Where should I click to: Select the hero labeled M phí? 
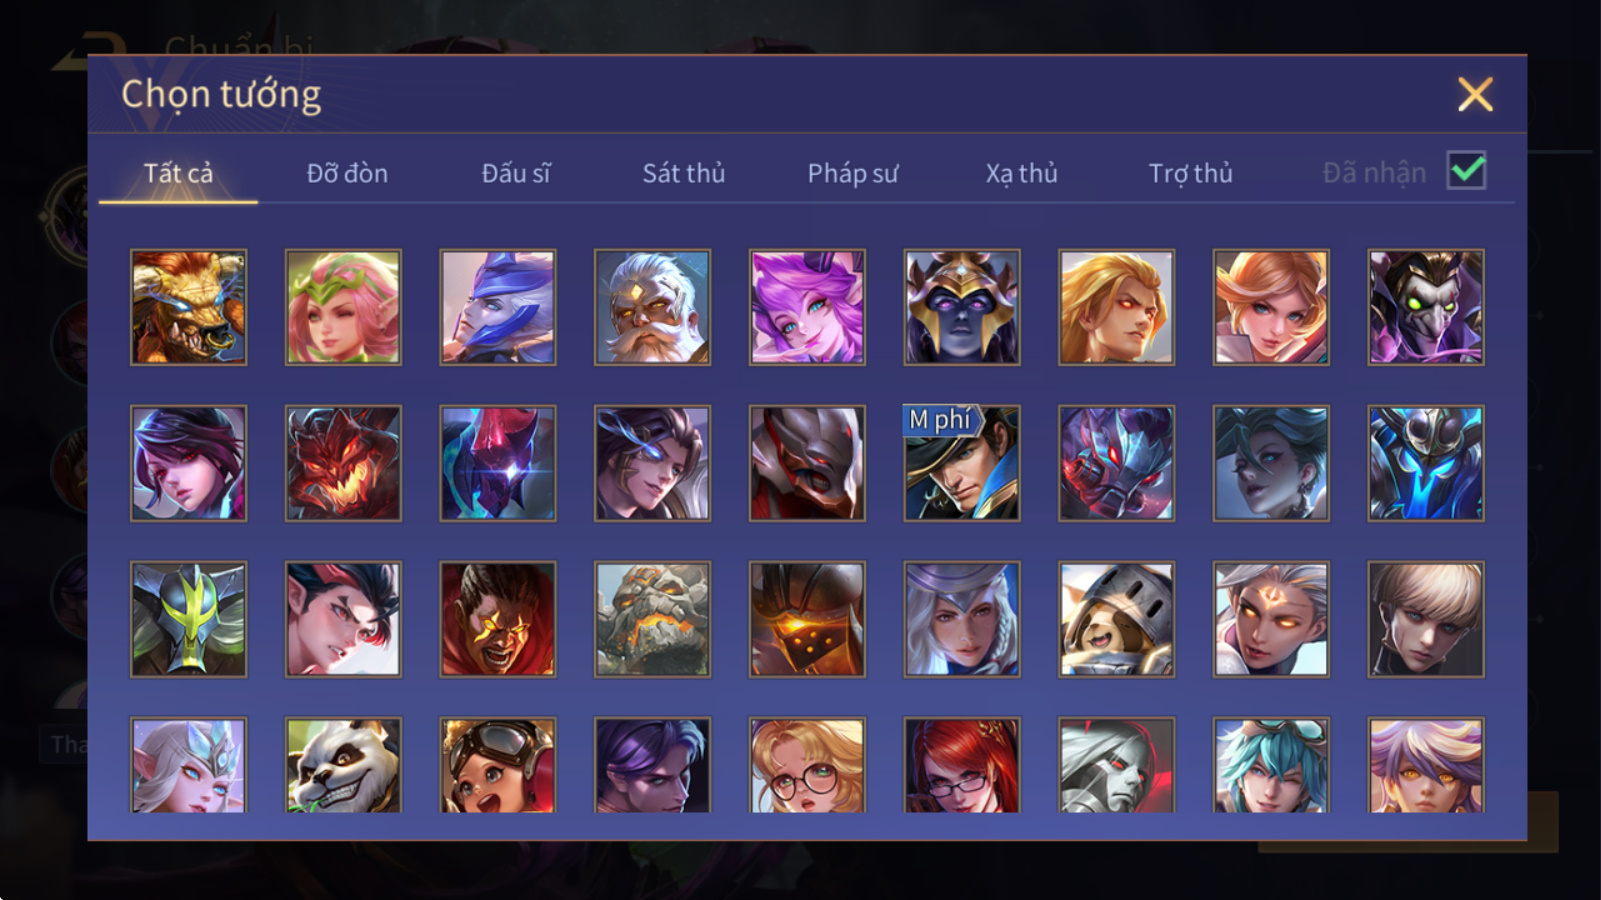(962, 463)
